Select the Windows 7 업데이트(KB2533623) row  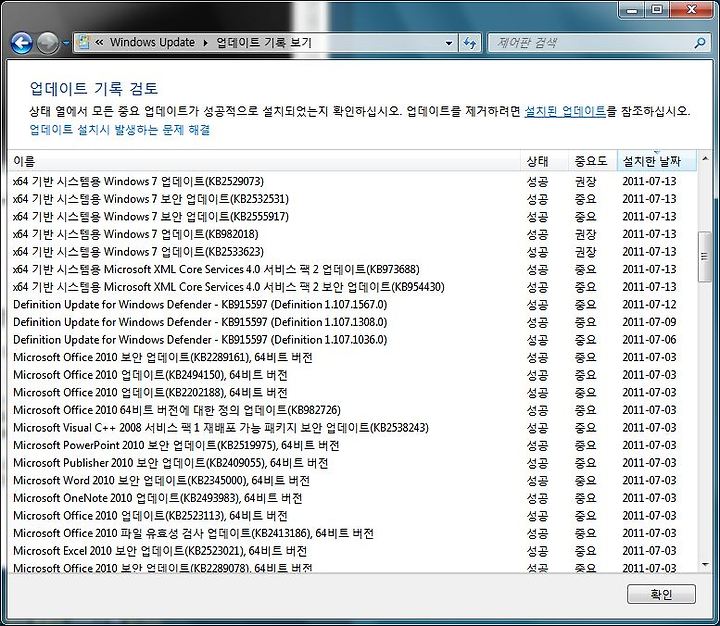coord(351,252)
